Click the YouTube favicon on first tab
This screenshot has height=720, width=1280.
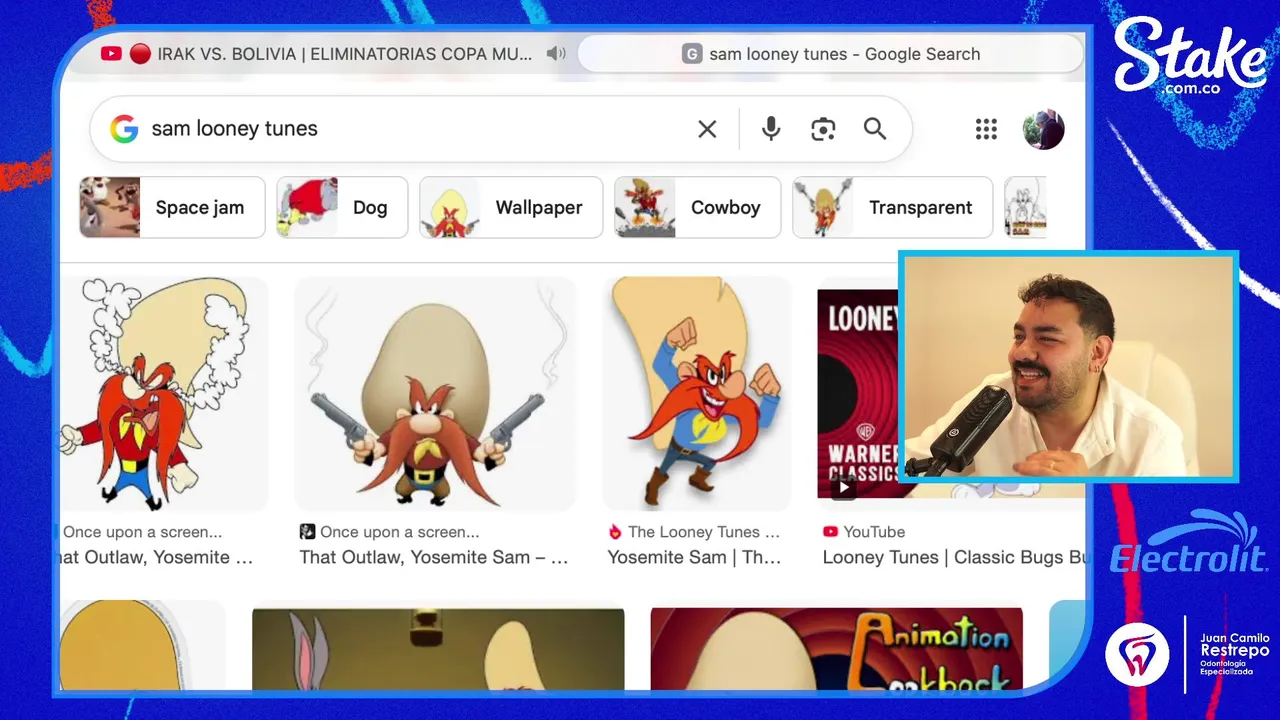coord(111,54)
